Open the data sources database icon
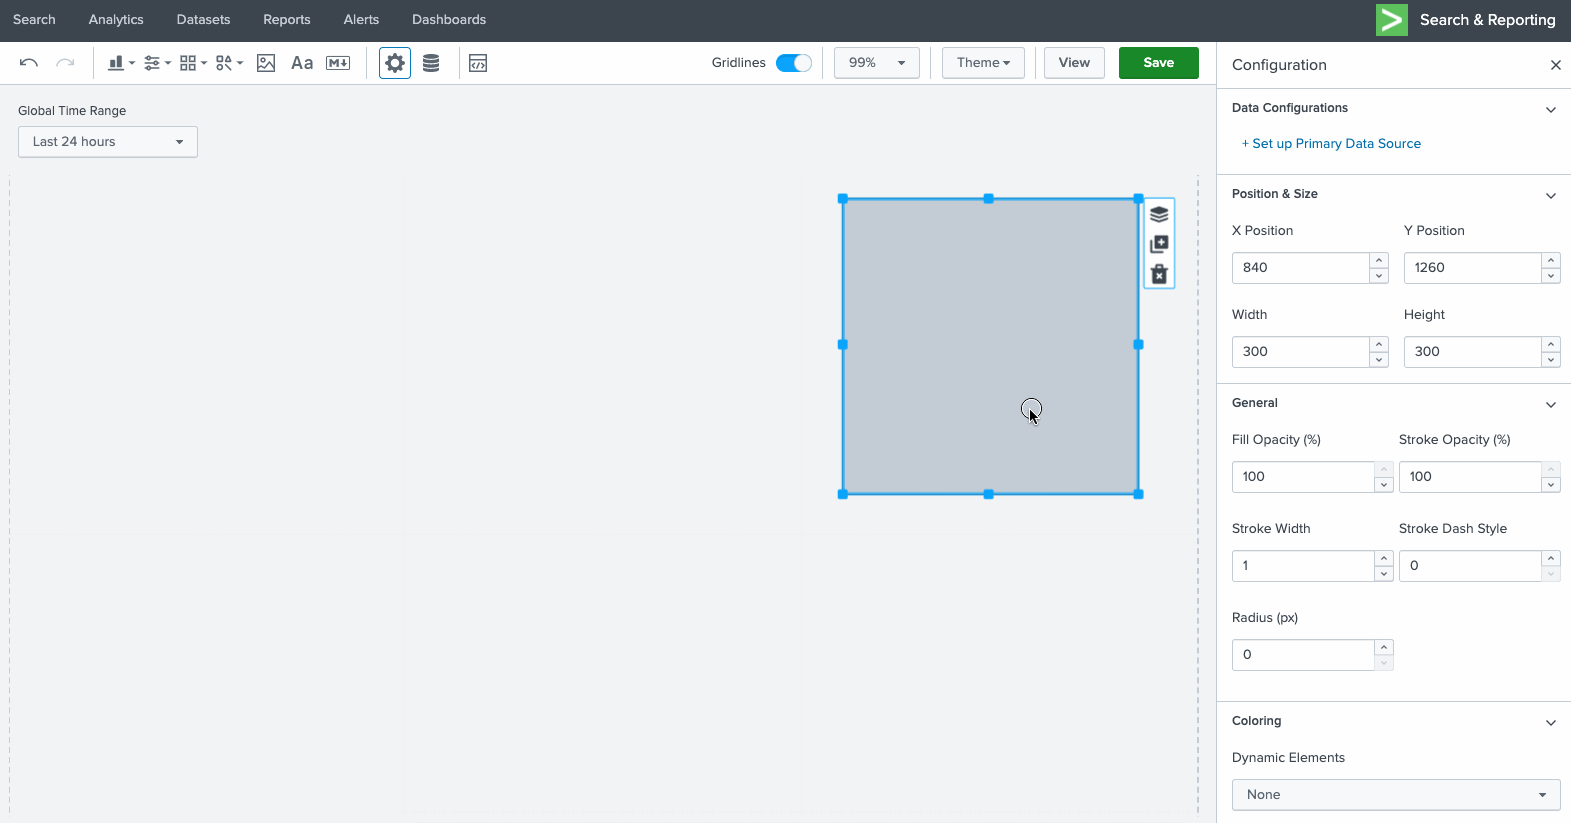The image size is (1571, 823). pyautogui.click(x=431, y=63)
